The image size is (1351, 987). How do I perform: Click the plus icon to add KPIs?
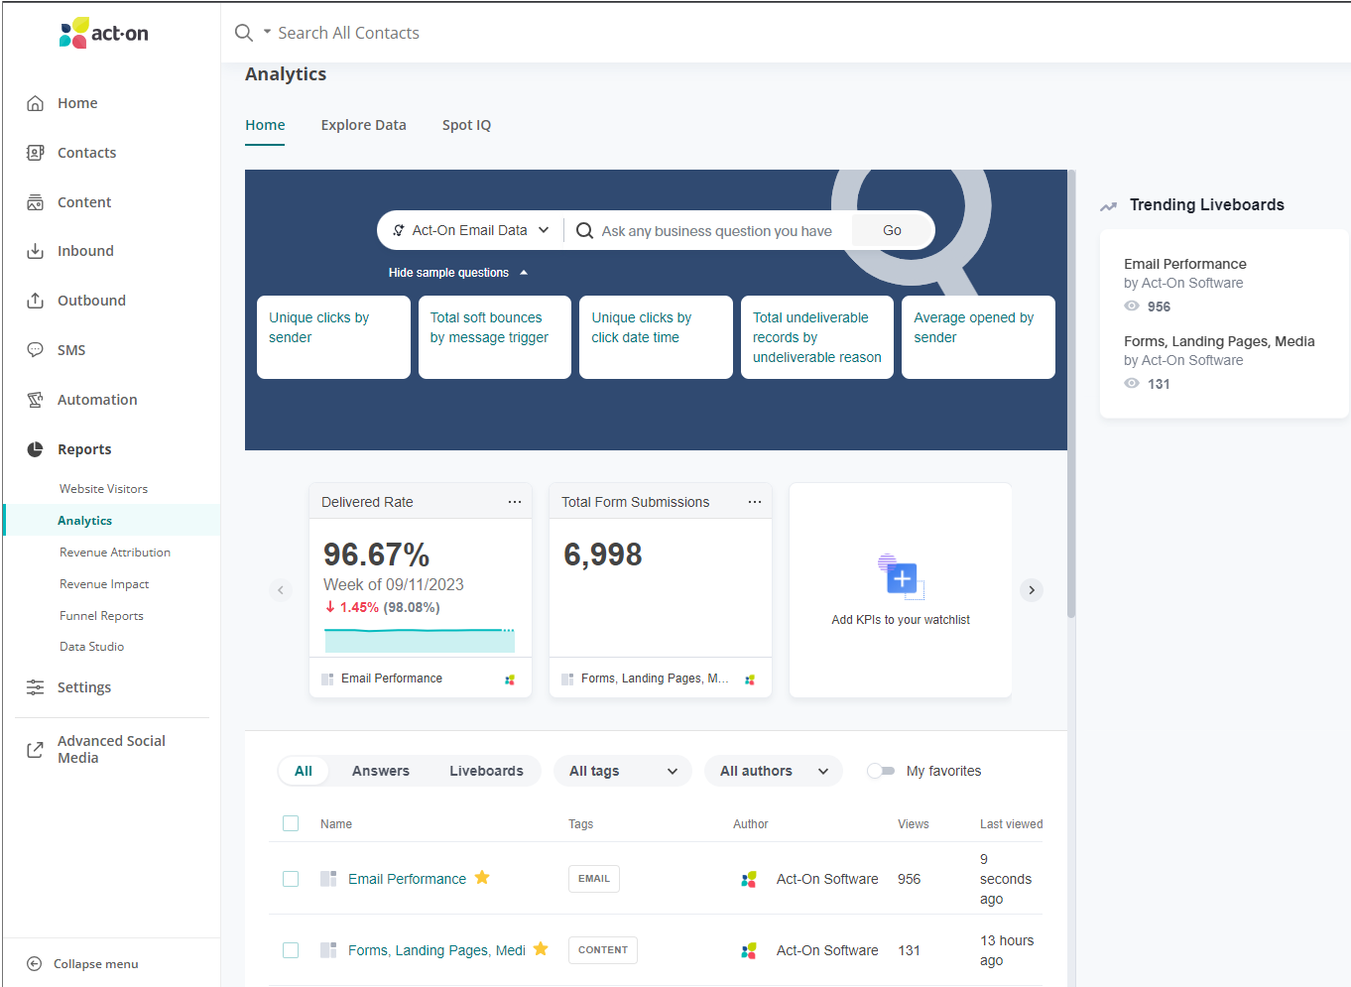[x=900, y=577]
